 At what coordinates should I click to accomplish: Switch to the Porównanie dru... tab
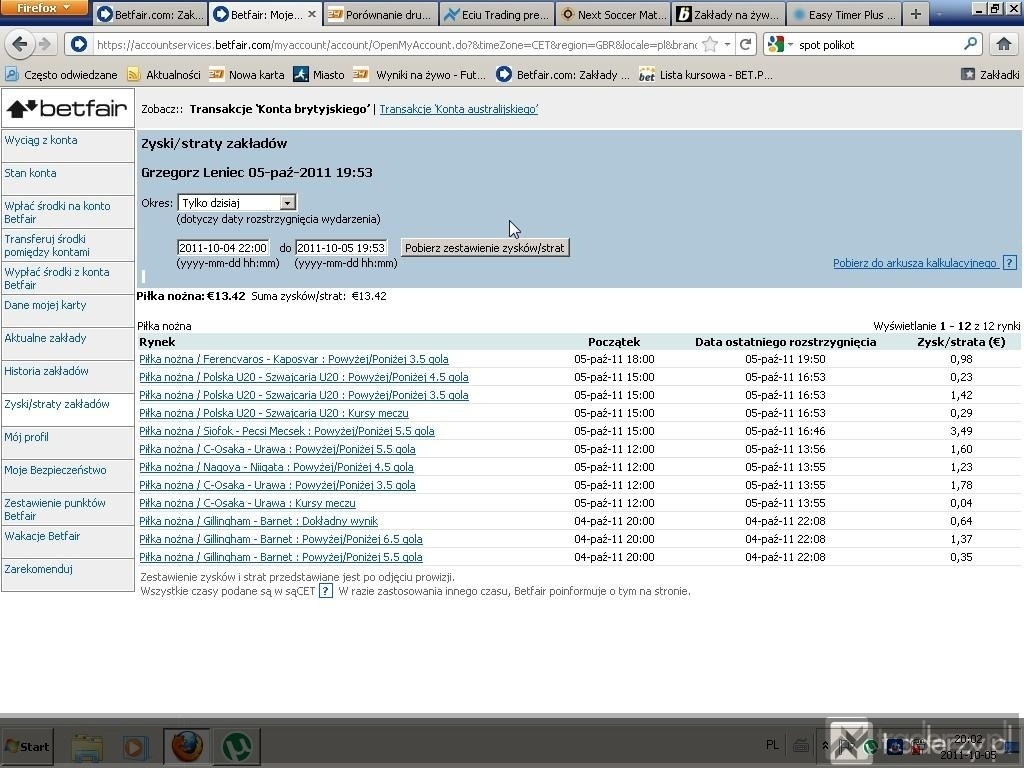pos(379,14)
